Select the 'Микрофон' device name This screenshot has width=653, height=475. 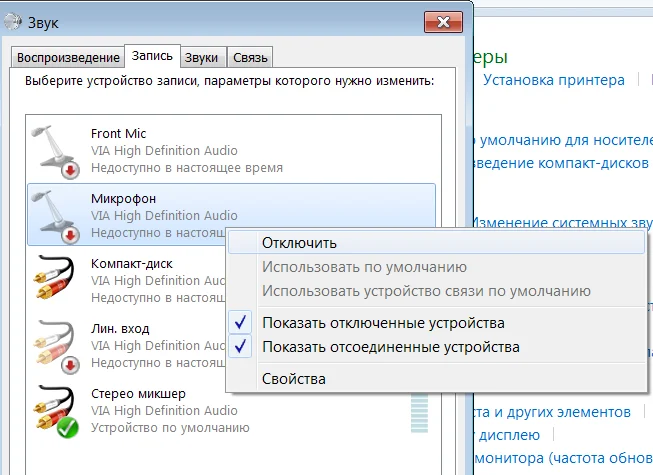(x=123, y=199)
